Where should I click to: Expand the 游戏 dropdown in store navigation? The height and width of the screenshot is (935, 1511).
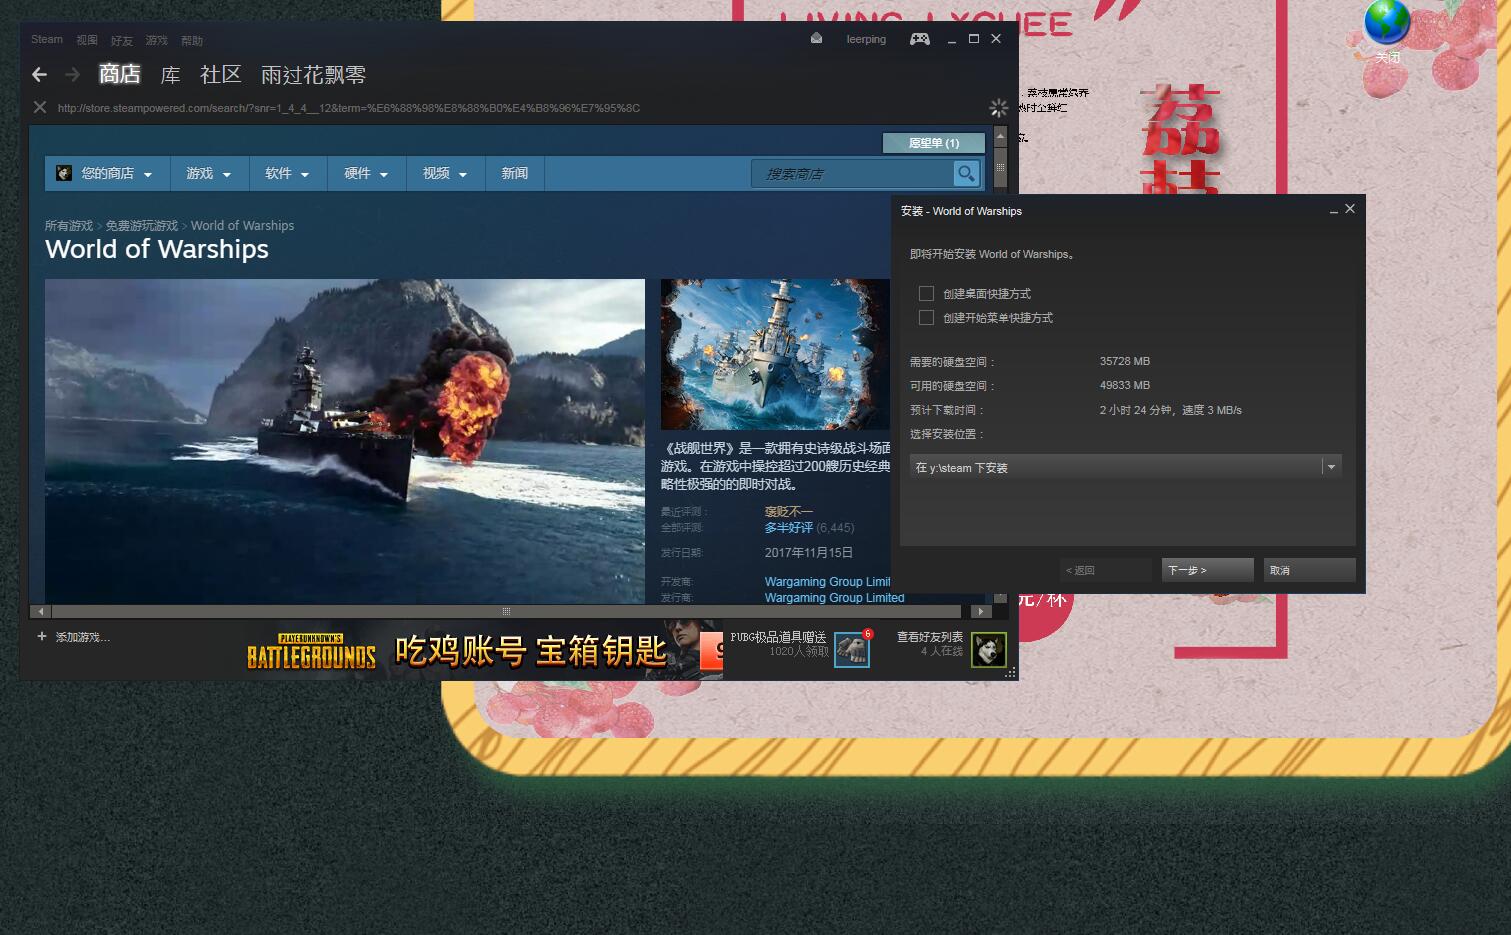point(208,173)
